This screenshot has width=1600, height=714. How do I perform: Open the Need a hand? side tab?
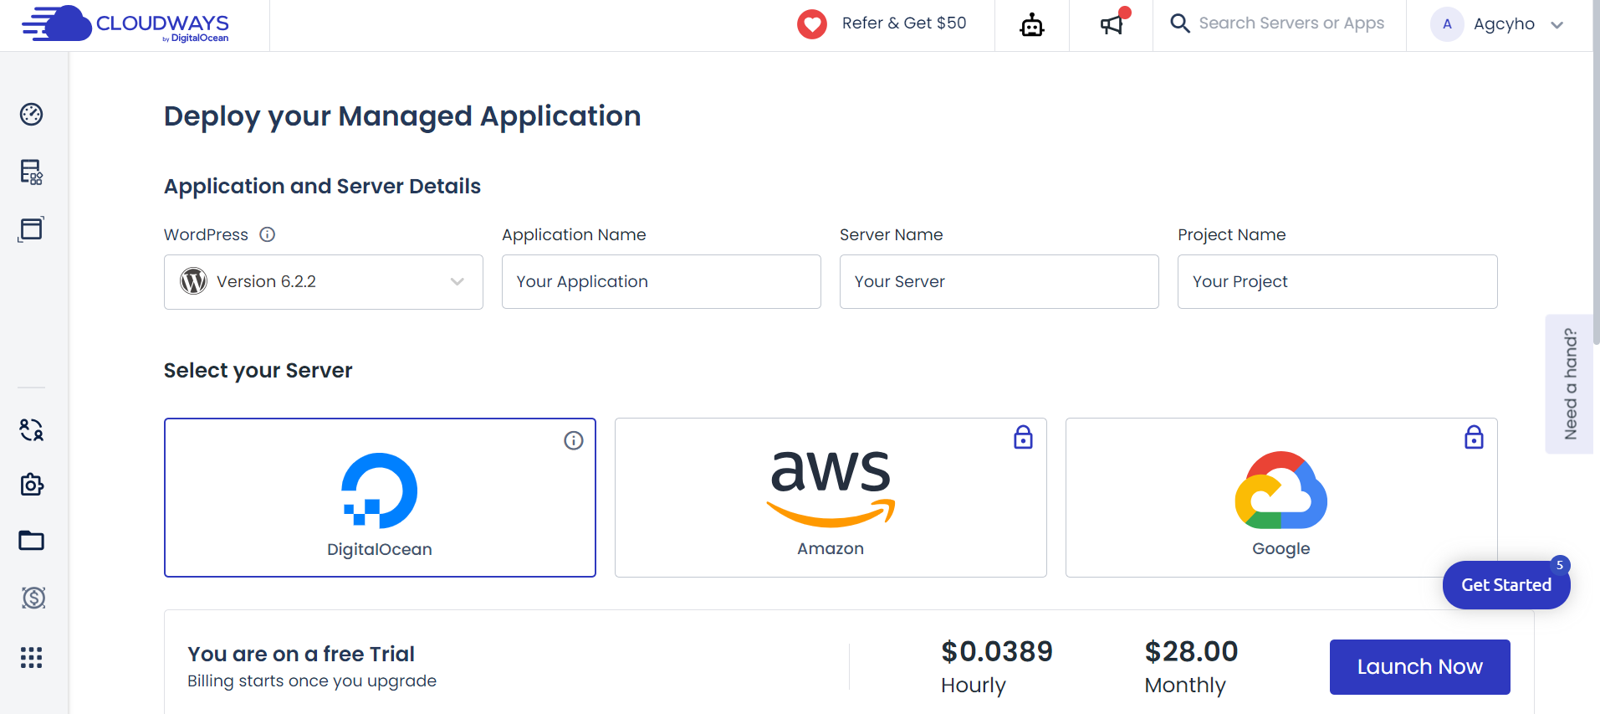pyautogui.click(x=1569, y=384)
